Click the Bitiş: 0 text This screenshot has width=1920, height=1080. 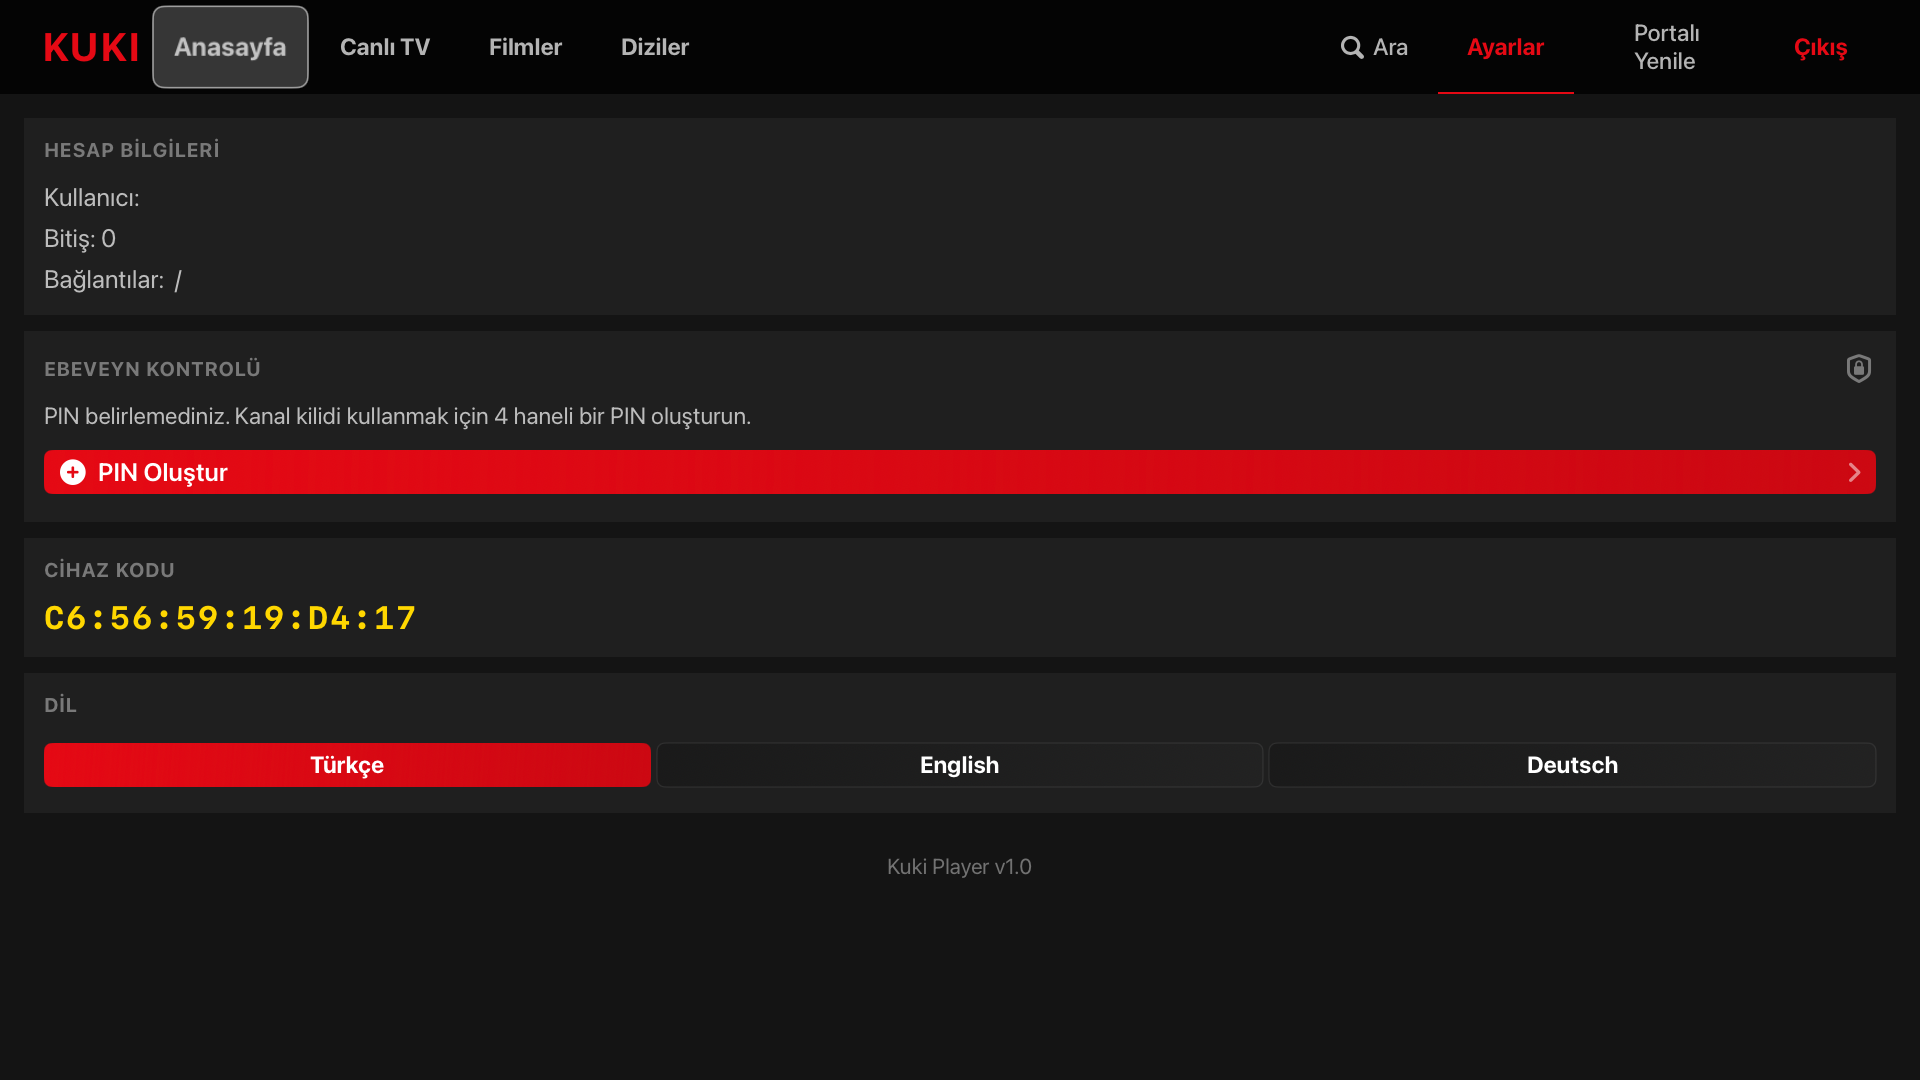[x=80, y=239]
